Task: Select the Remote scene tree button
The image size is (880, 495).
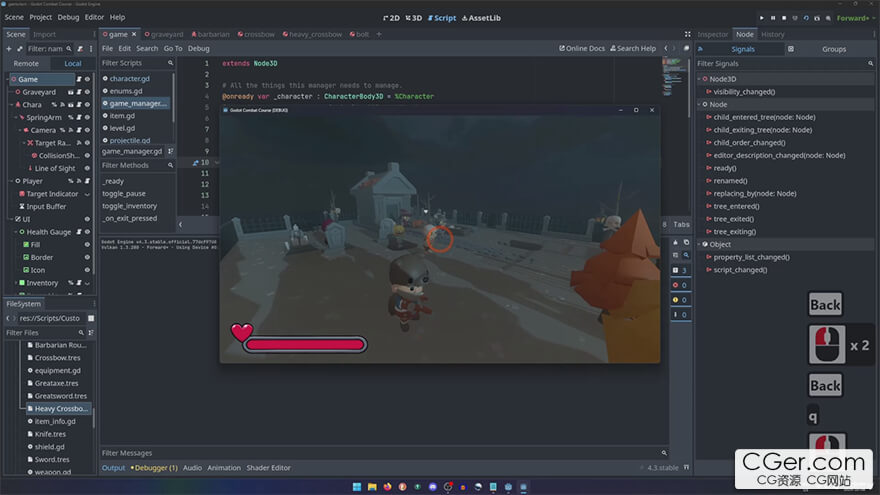Action: 26,63
